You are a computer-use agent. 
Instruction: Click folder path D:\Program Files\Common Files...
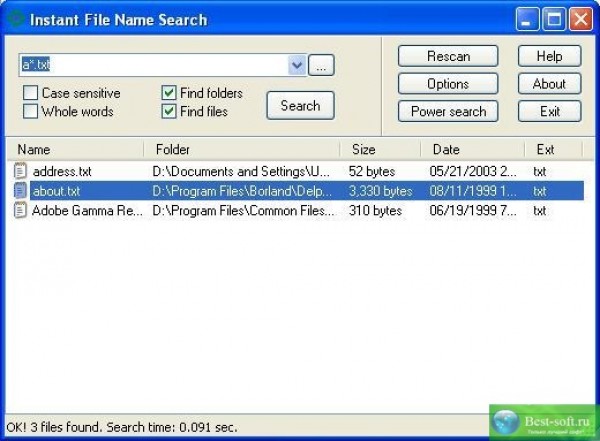pos(243,211)
